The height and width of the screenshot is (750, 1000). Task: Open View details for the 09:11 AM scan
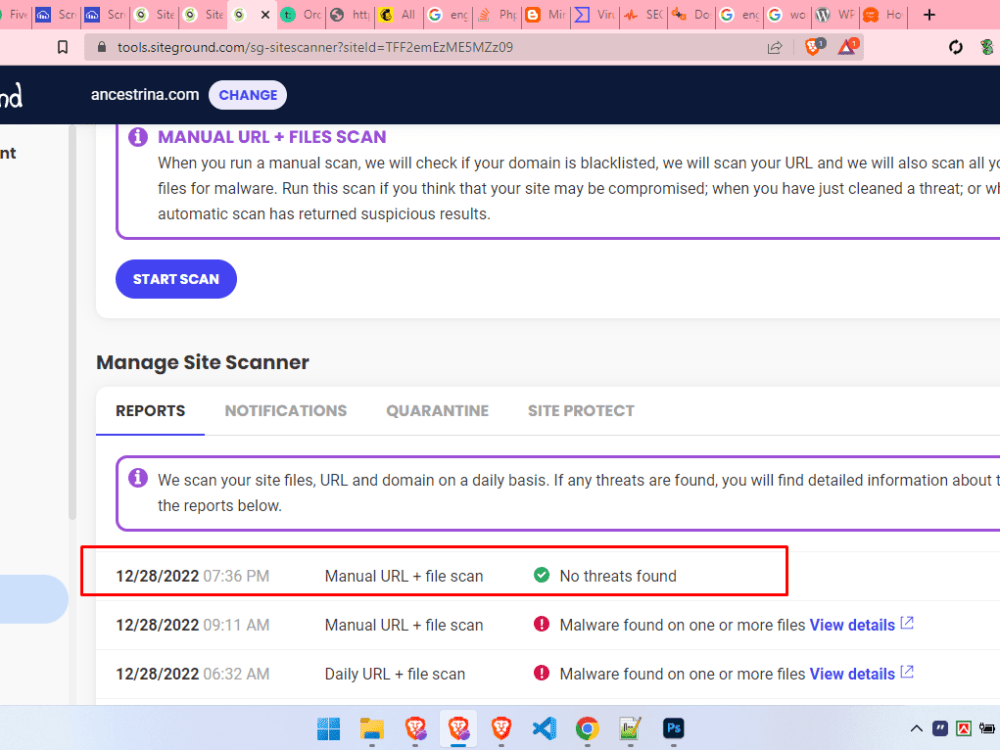point(852,625)
